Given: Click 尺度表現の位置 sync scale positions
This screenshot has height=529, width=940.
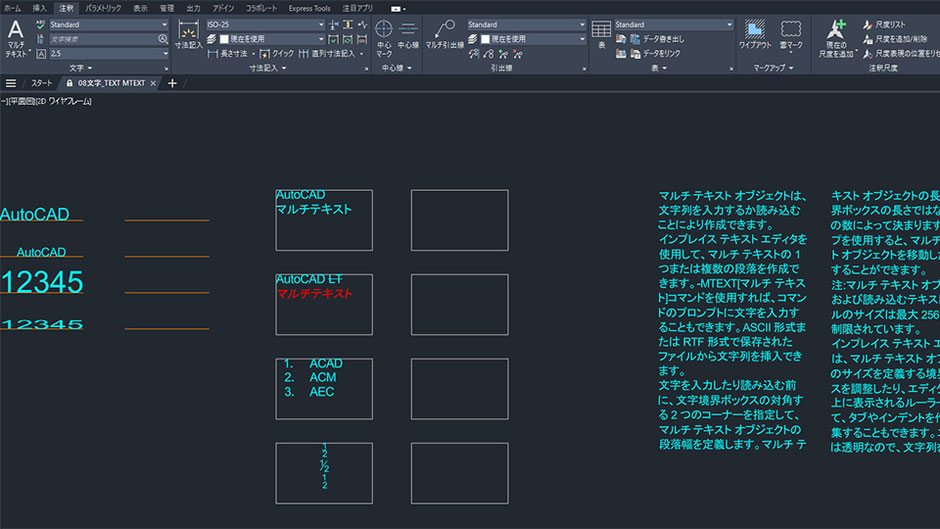Looking at the screenshot, I should tap(901, 53).
